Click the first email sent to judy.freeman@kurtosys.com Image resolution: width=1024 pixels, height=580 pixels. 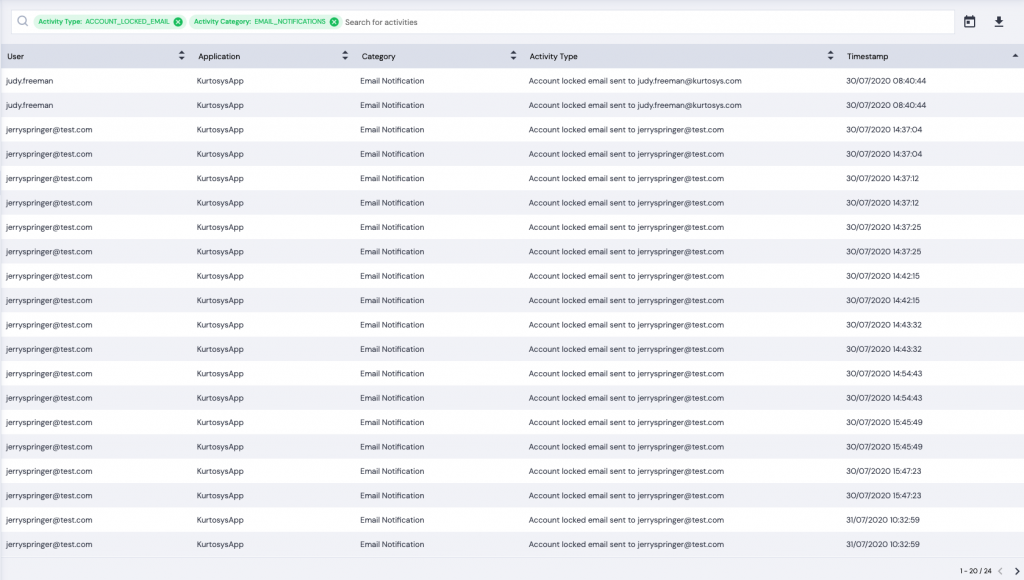(x=635, y=81)
